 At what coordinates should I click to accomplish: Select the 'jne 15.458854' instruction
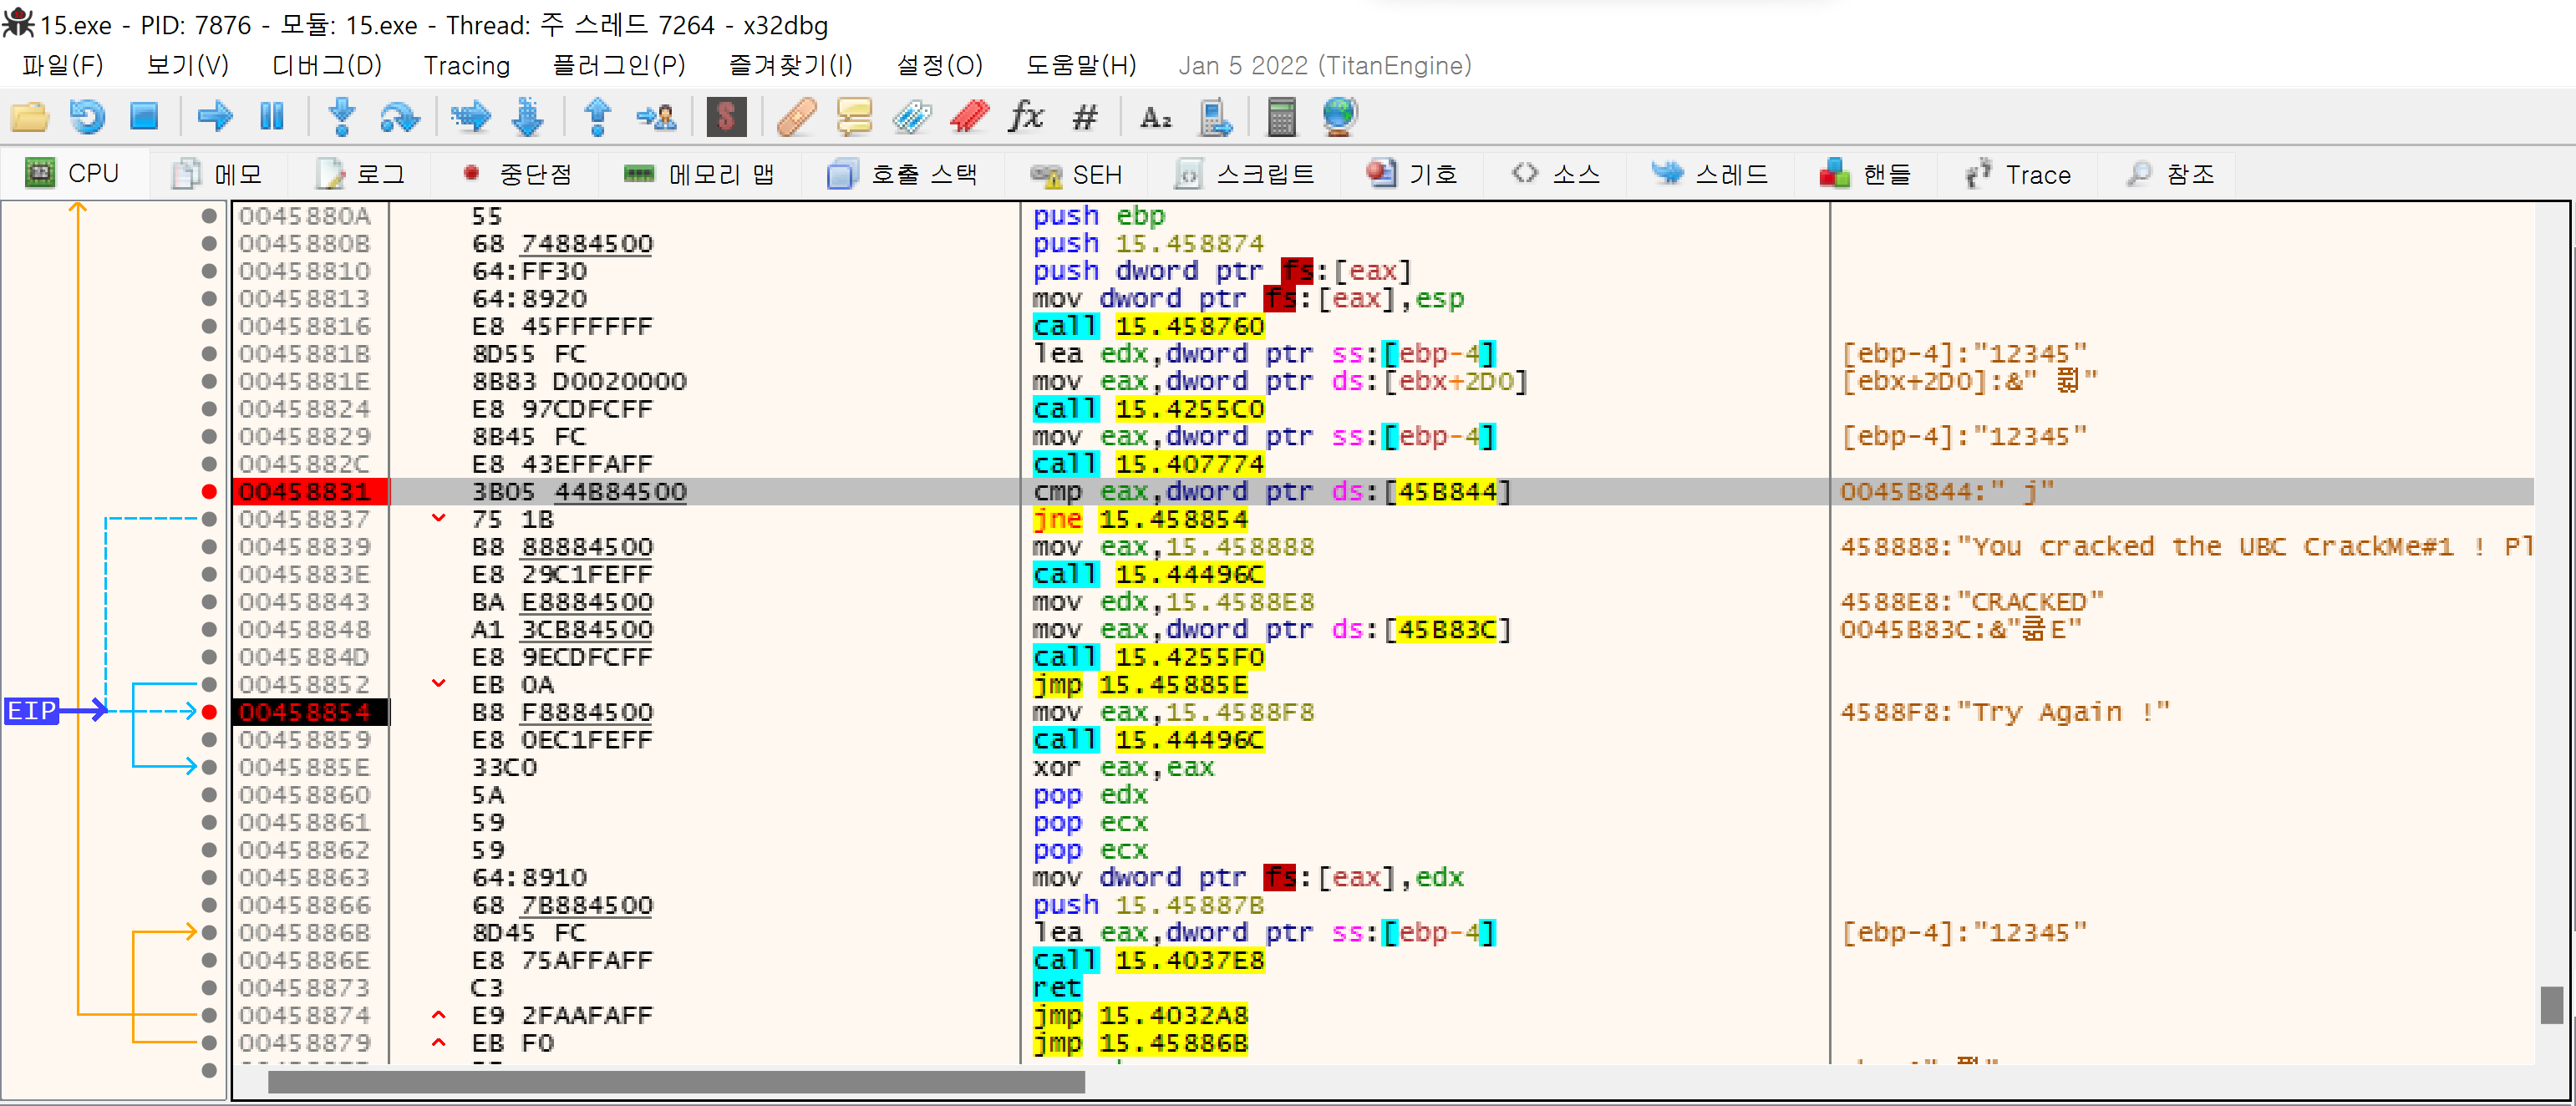(x=1140, y=519)
